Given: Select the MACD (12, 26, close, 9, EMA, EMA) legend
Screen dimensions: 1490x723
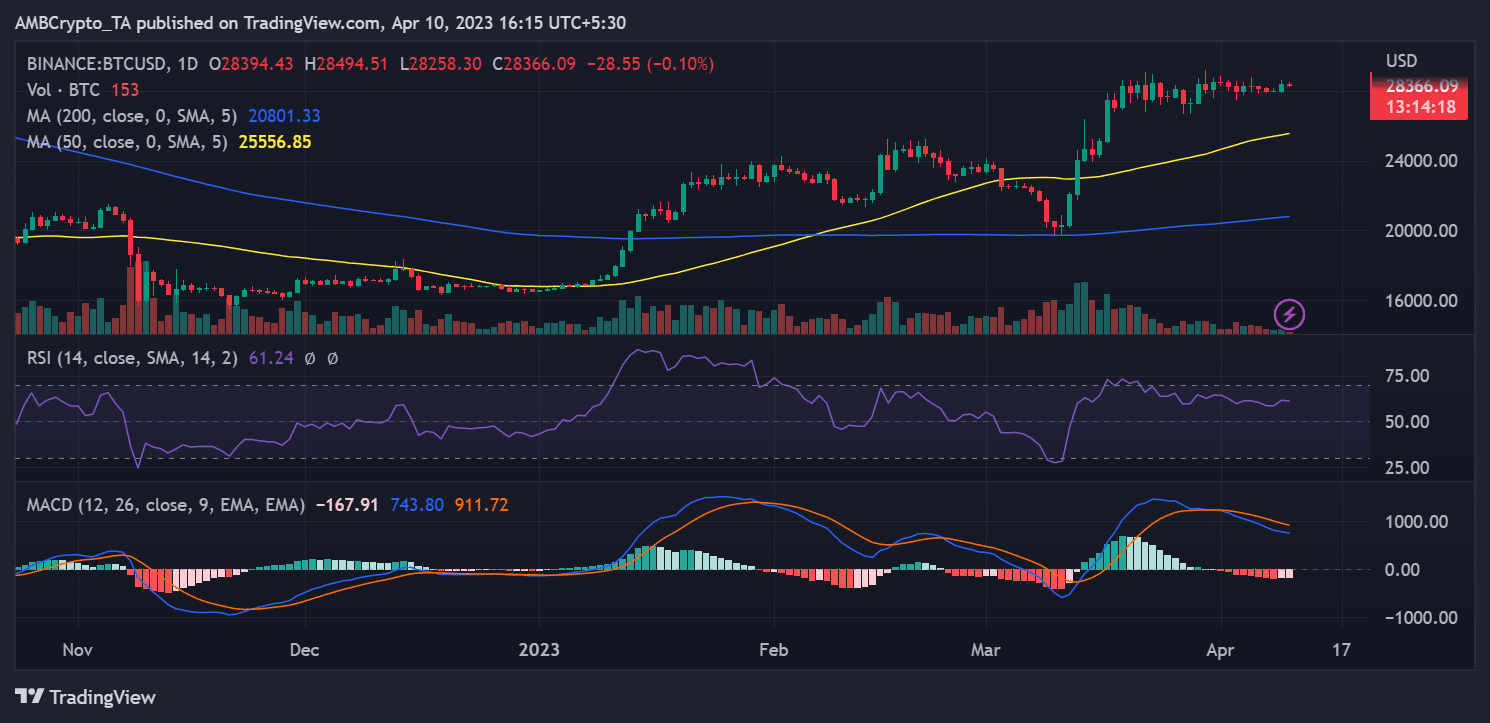Looking at the screenshot, I should click(x=165, y=506).
